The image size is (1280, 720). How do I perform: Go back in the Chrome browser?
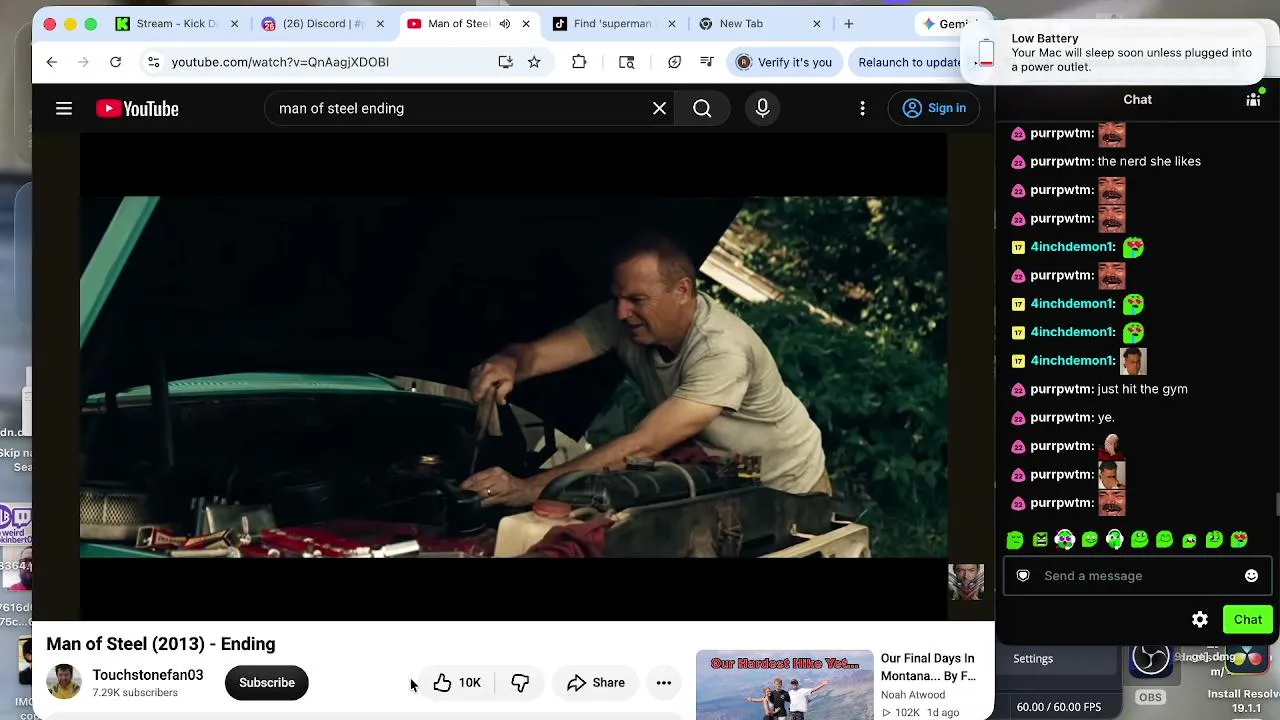52,62
